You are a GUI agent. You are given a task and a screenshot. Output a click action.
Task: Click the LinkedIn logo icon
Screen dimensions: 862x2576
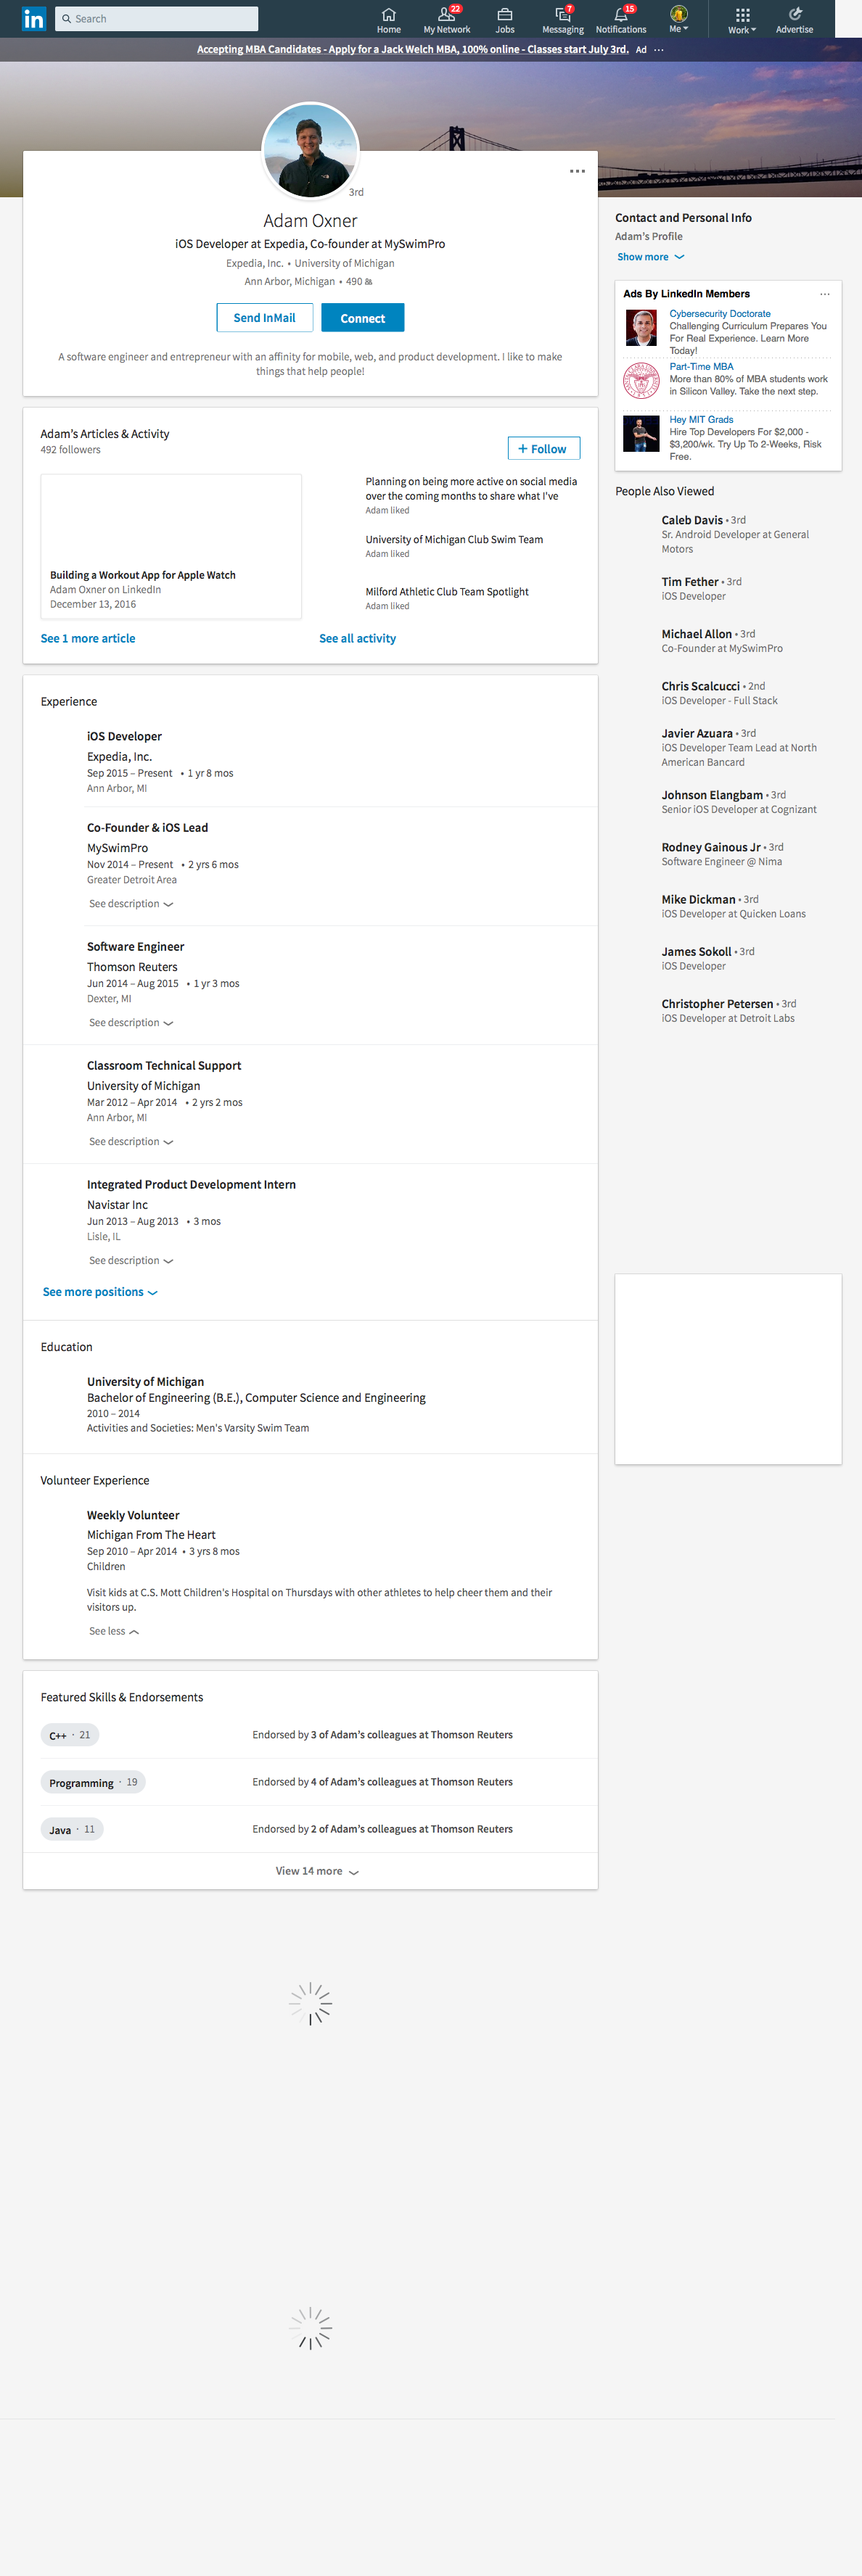pos(33,19)
